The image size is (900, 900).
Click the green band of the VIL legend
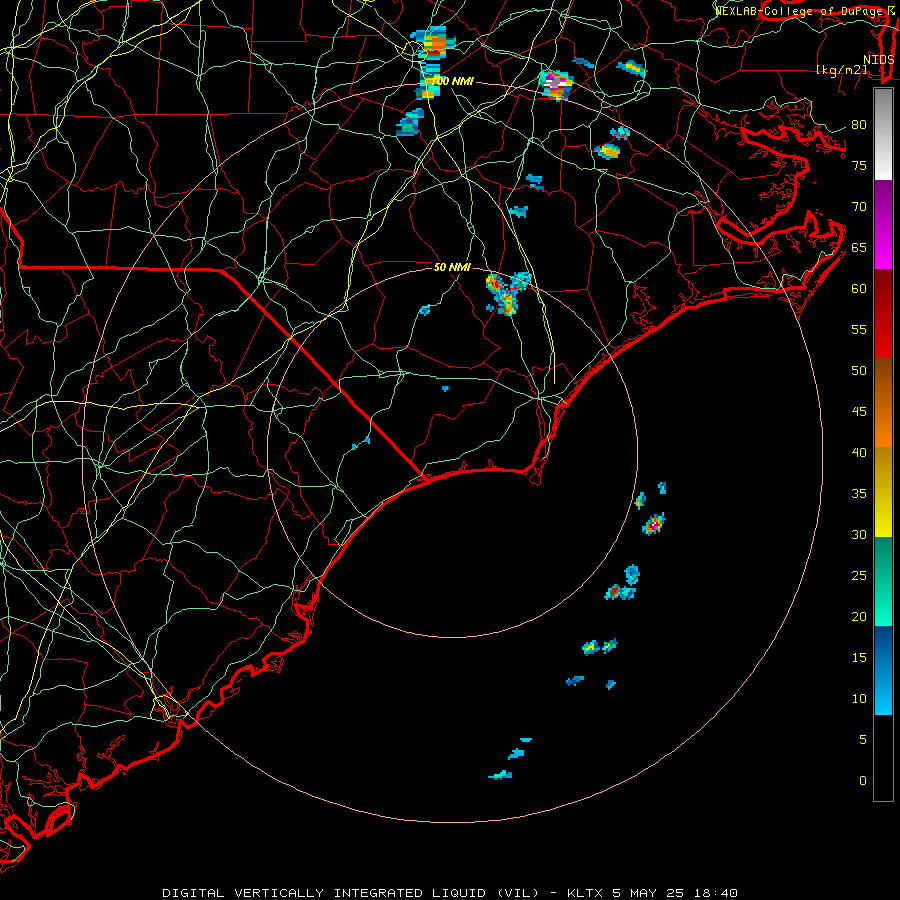click(x=883, y=581)
